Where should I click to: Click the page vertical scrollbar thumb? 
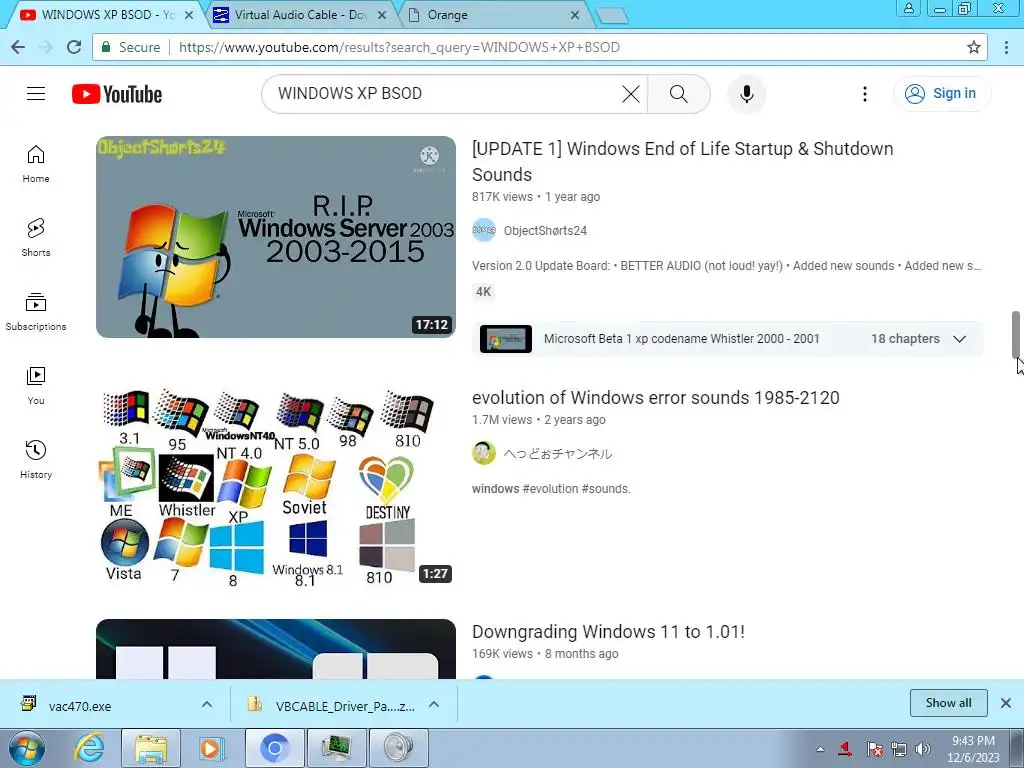pyautogui.click(x=1017, y=334)
